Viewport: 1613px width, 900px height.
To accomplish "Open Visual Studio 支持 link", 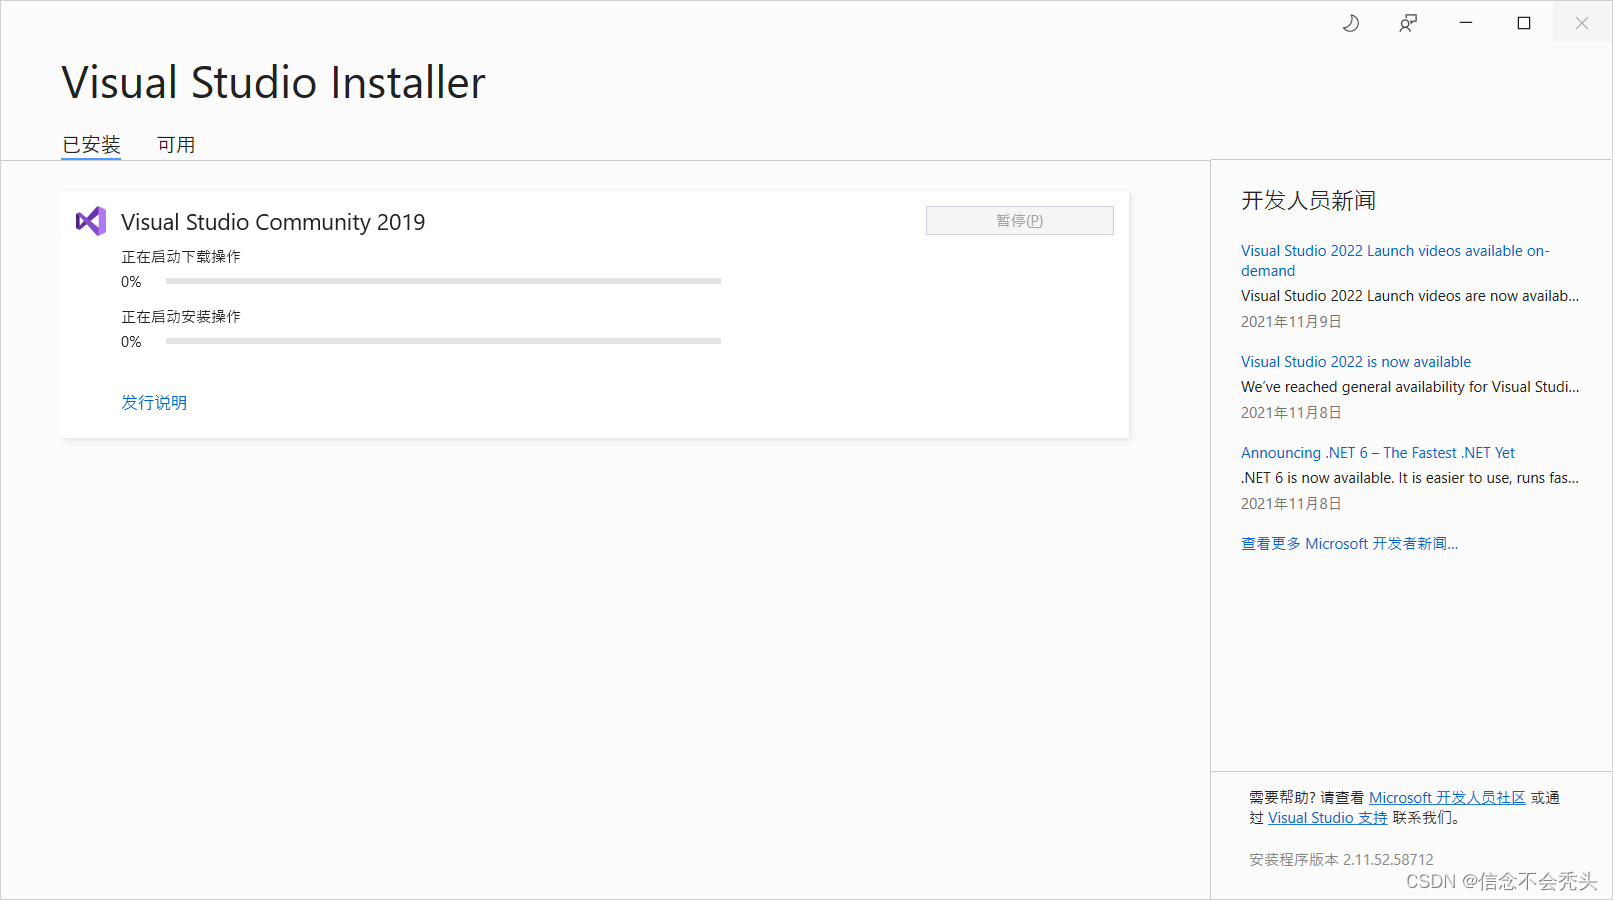I will click(1328, 818).
